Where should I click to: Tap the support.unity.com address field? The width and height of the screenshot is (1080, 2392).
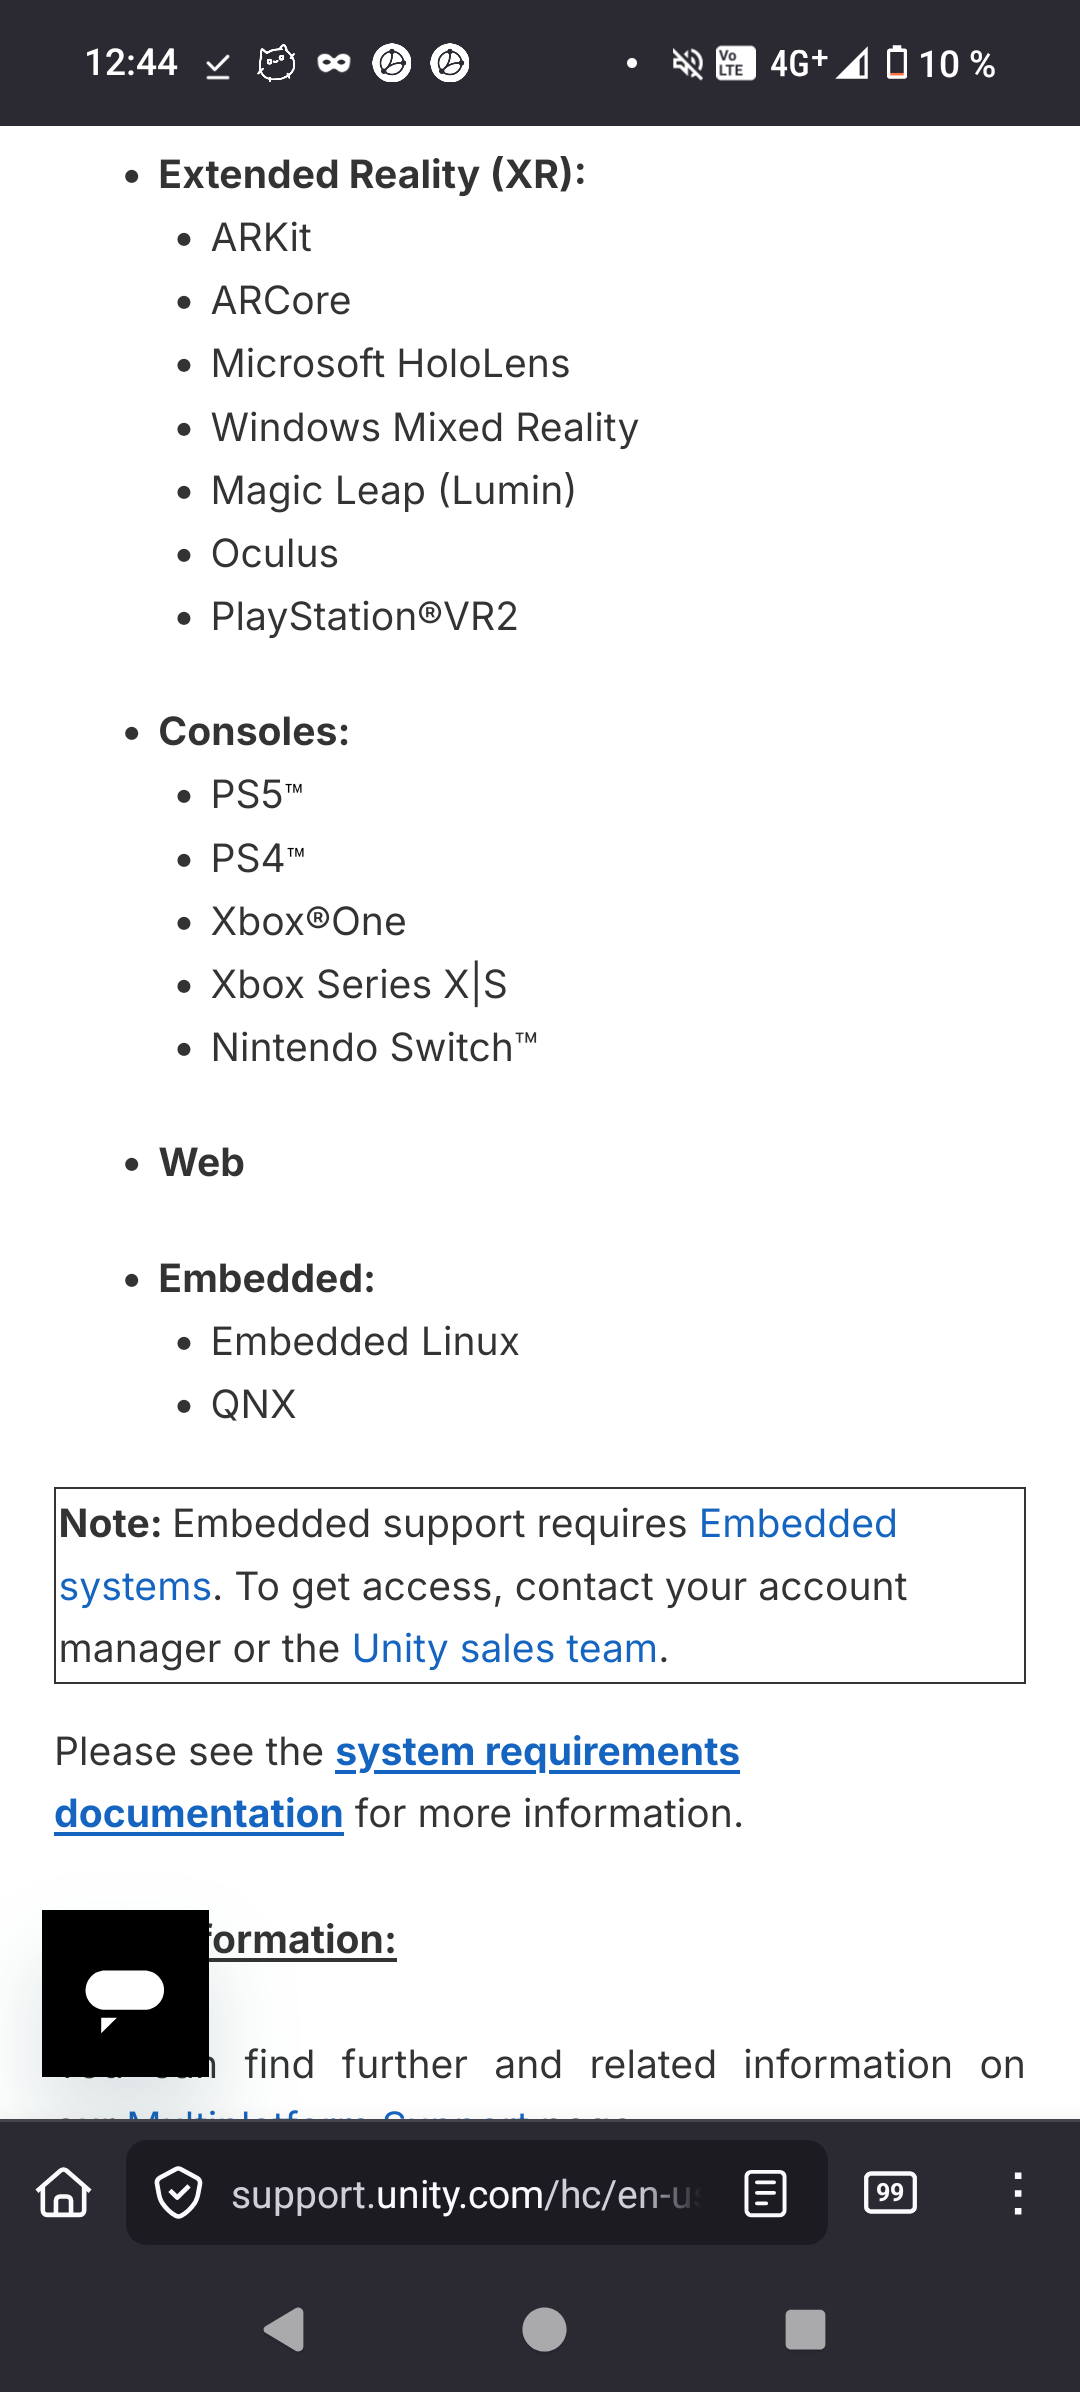click(465, 2194)
